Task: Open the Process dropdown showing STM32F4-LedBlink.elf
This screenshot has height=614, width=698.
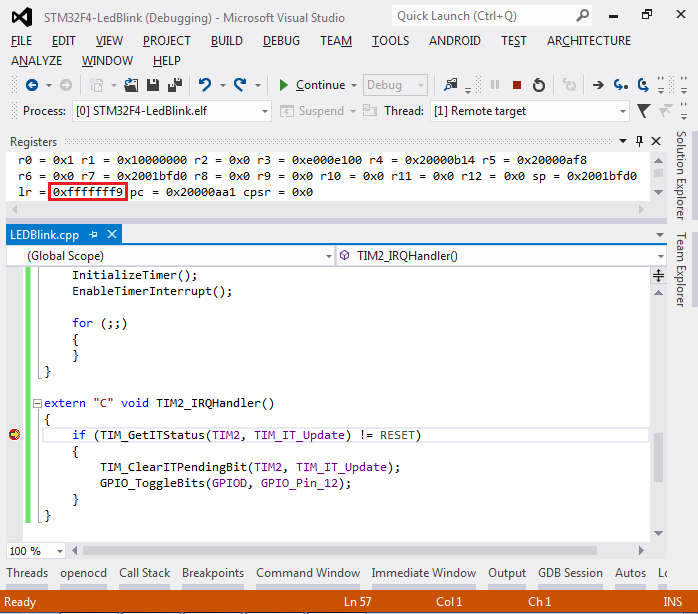Action: click(x=172, y=111)
